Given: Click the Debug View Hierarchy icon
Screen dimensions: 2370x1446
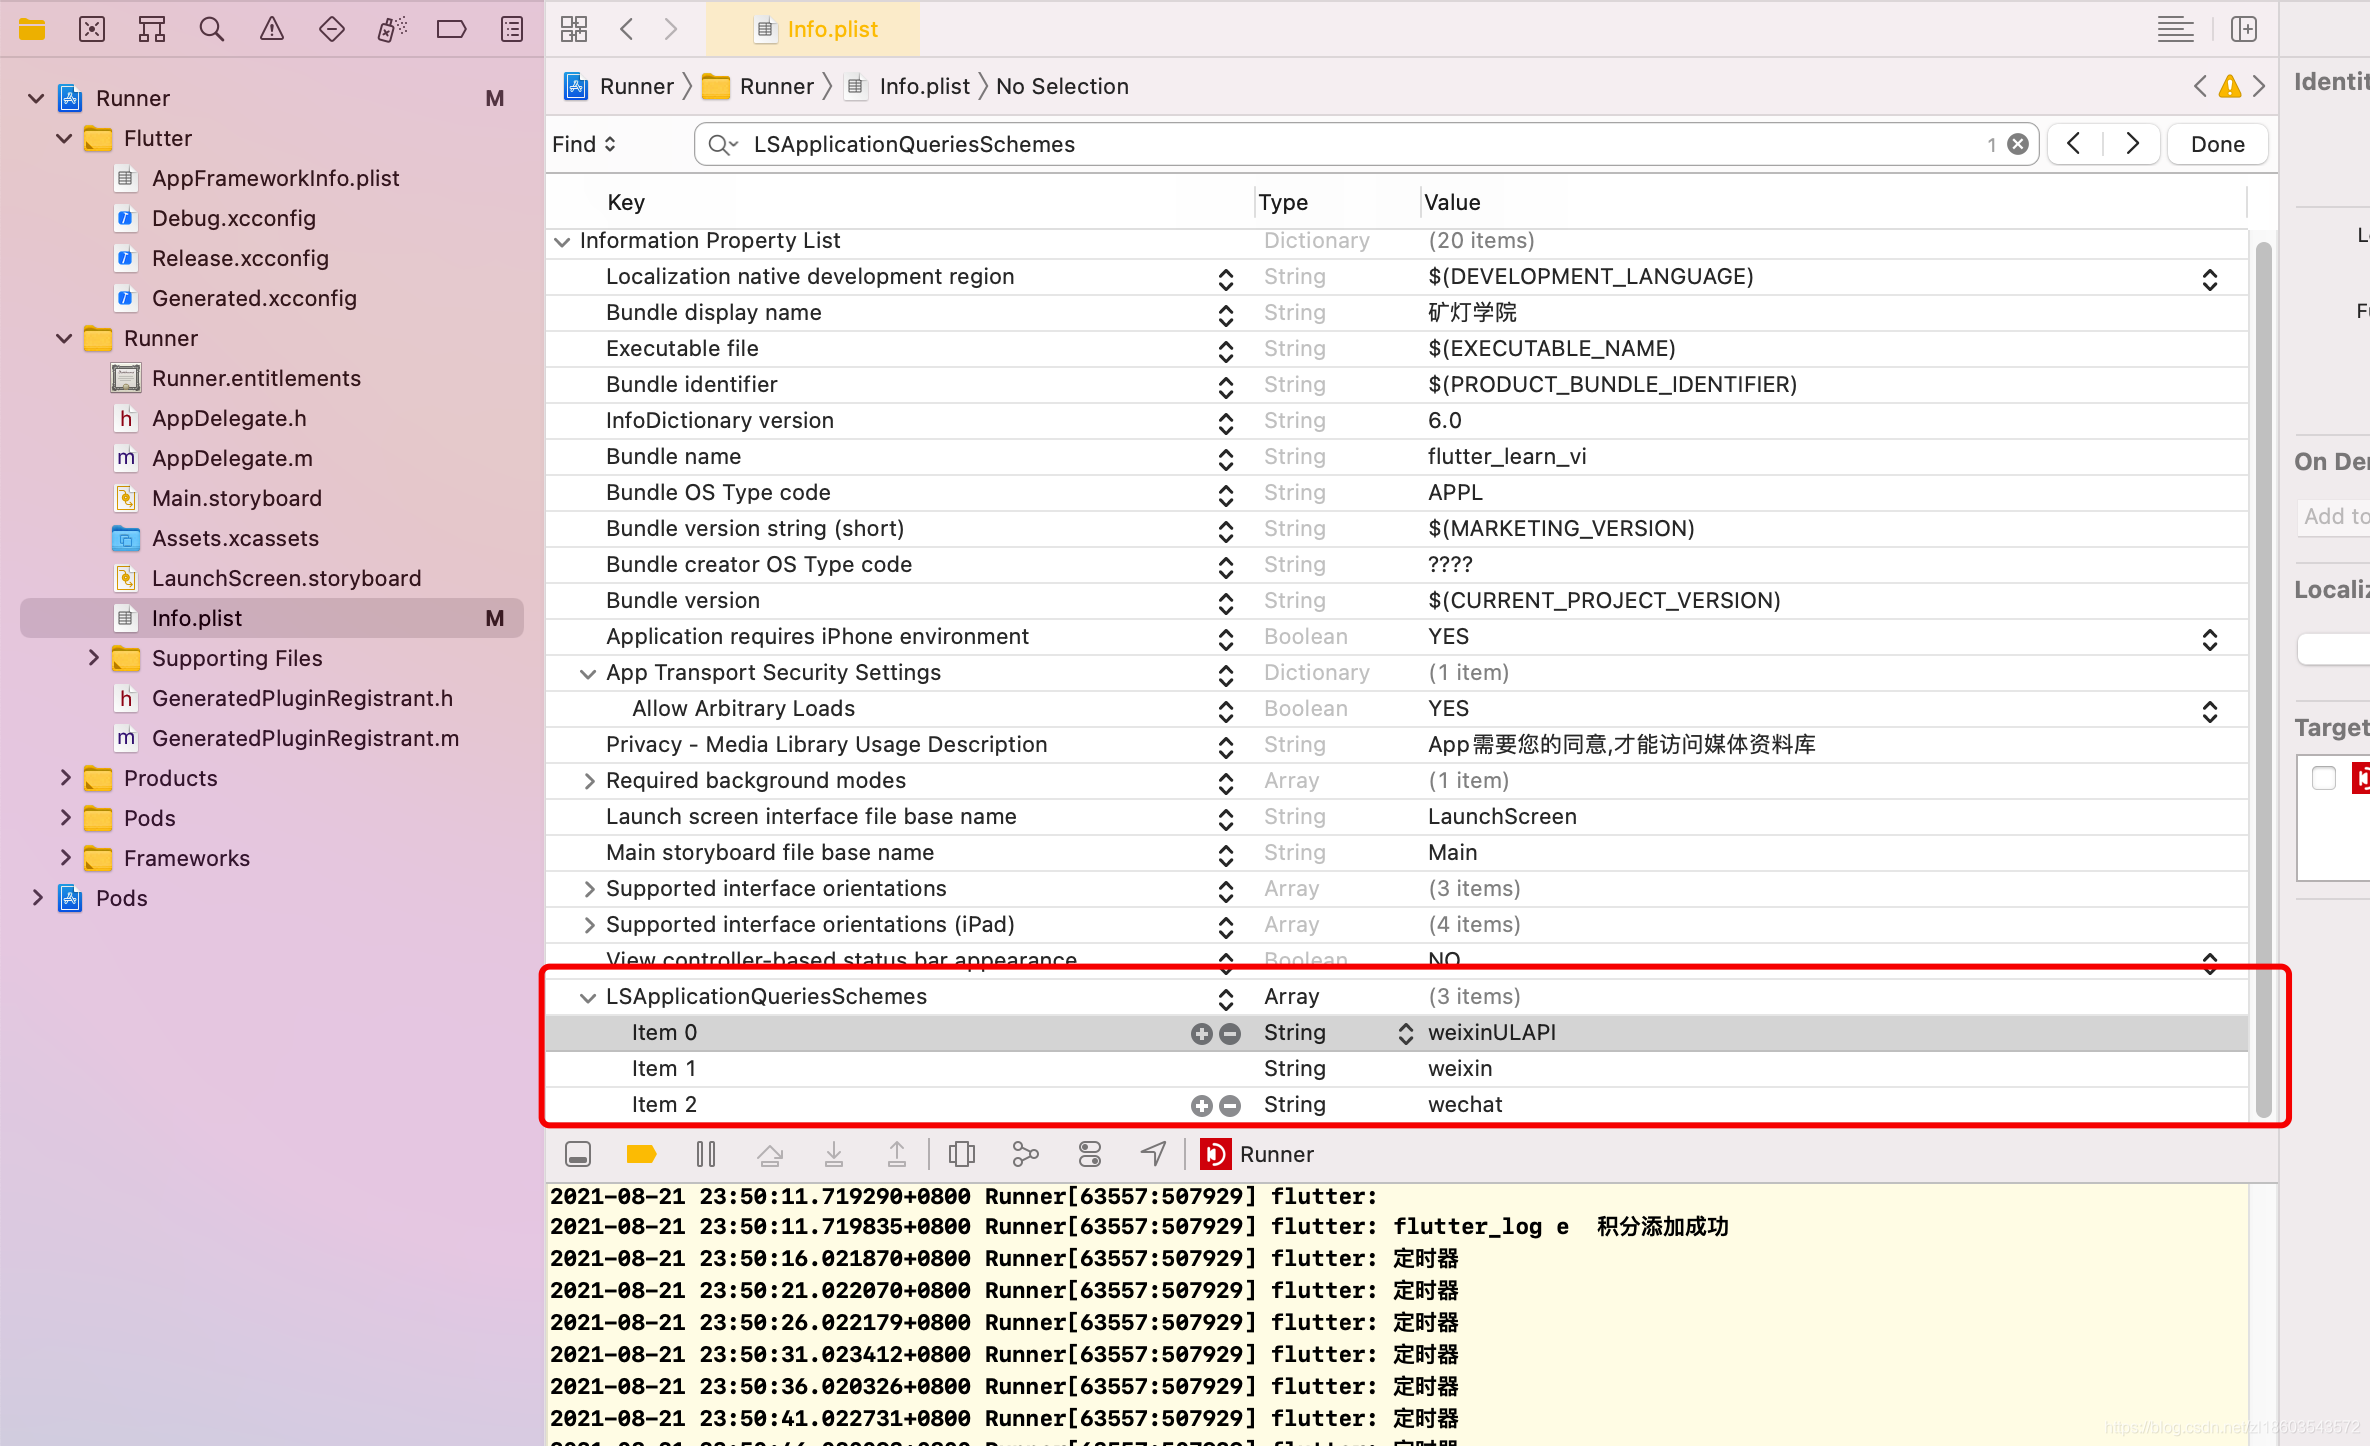Looking at the screenshot, I should pyautogui.click(x=962, y=1155).
